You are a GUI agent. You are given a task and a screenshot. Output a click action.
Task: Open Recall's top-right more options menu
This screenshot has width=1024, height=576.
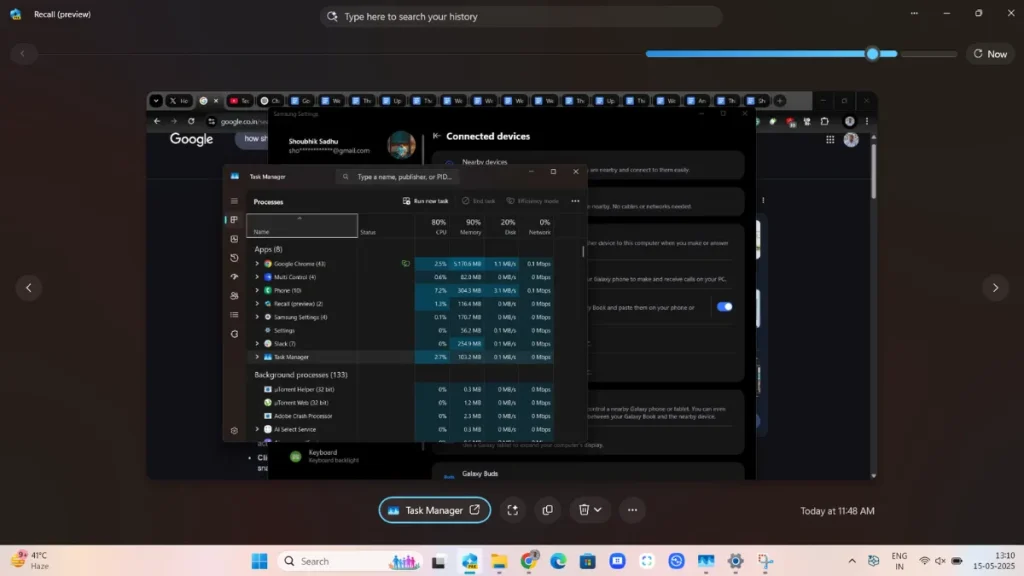(914, 13)
